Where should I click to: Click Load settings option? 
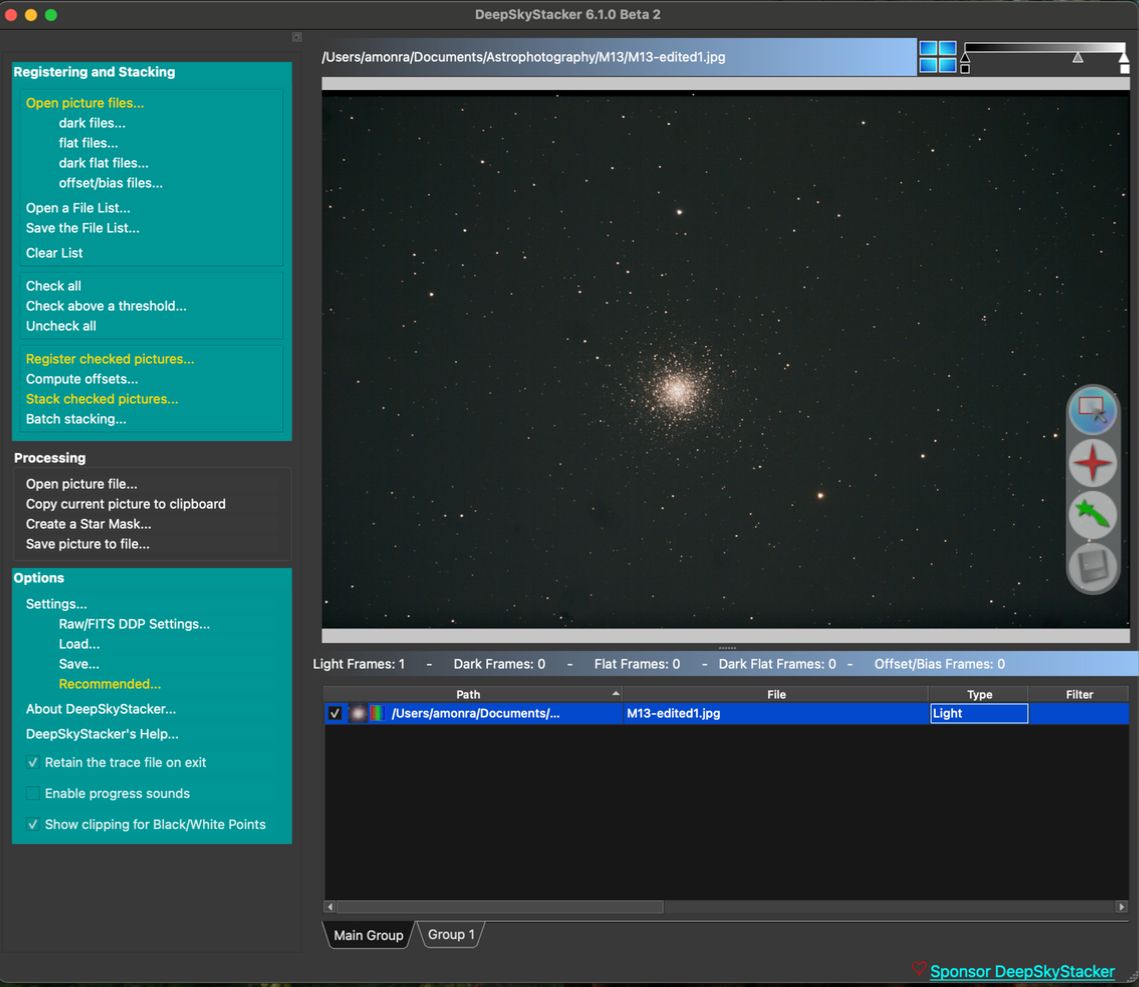click(79, 644)
